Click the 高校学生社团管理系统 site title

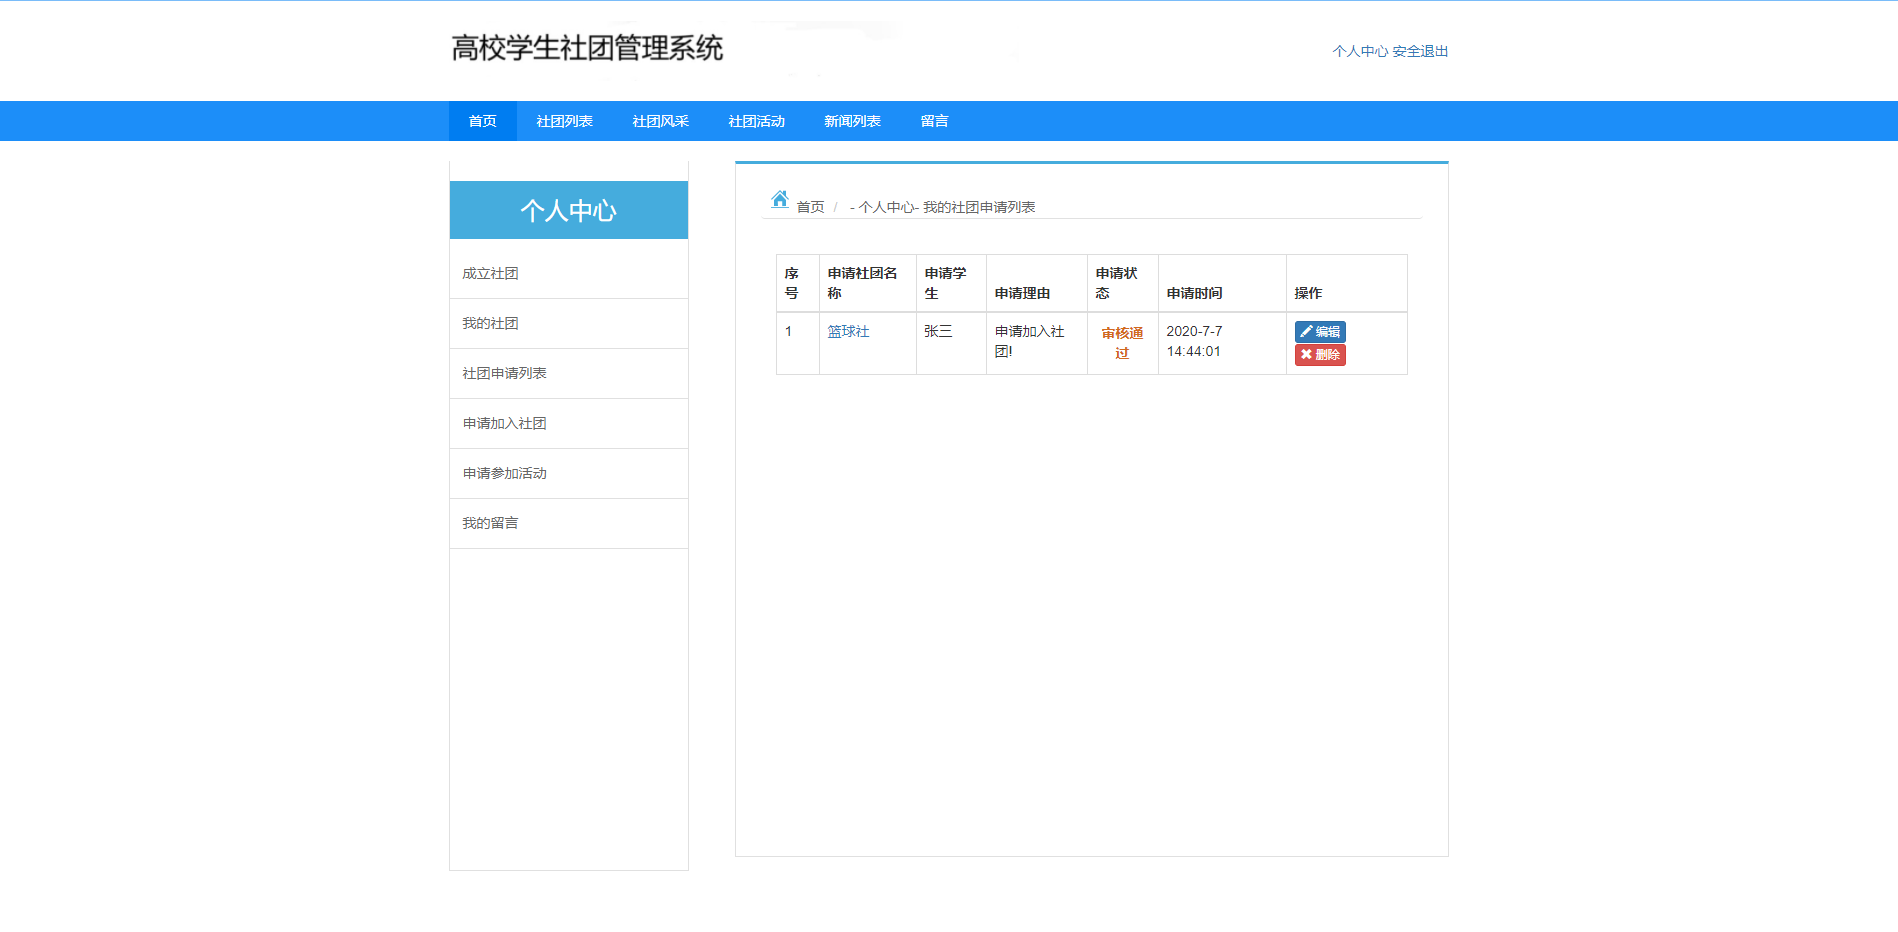click(587, 48)
